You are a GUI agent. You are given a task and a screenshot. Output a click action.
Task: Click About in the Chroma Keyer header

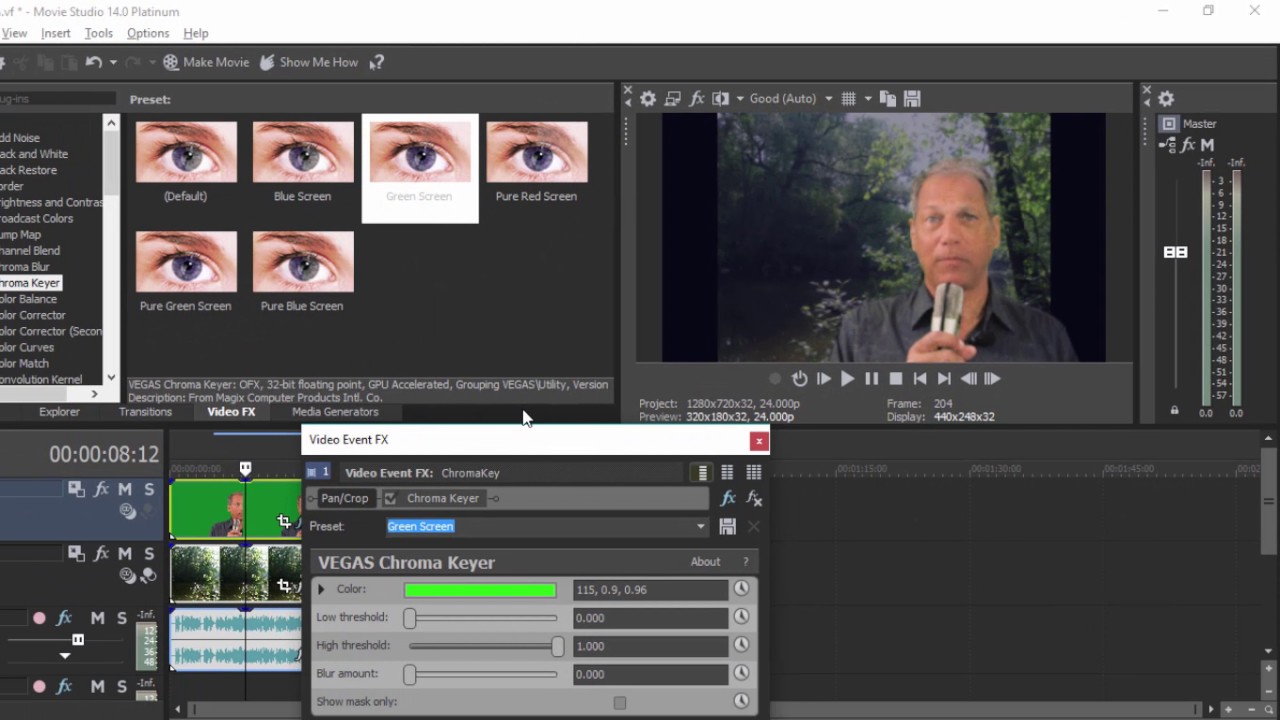[x=705, y=562]
